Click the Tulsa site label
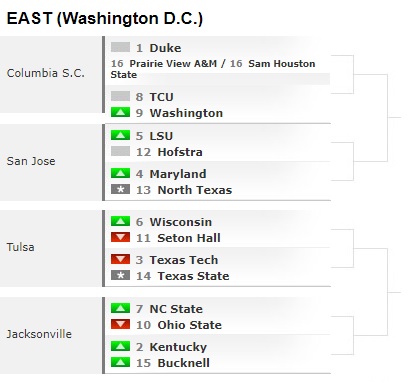 click(20, 247)
